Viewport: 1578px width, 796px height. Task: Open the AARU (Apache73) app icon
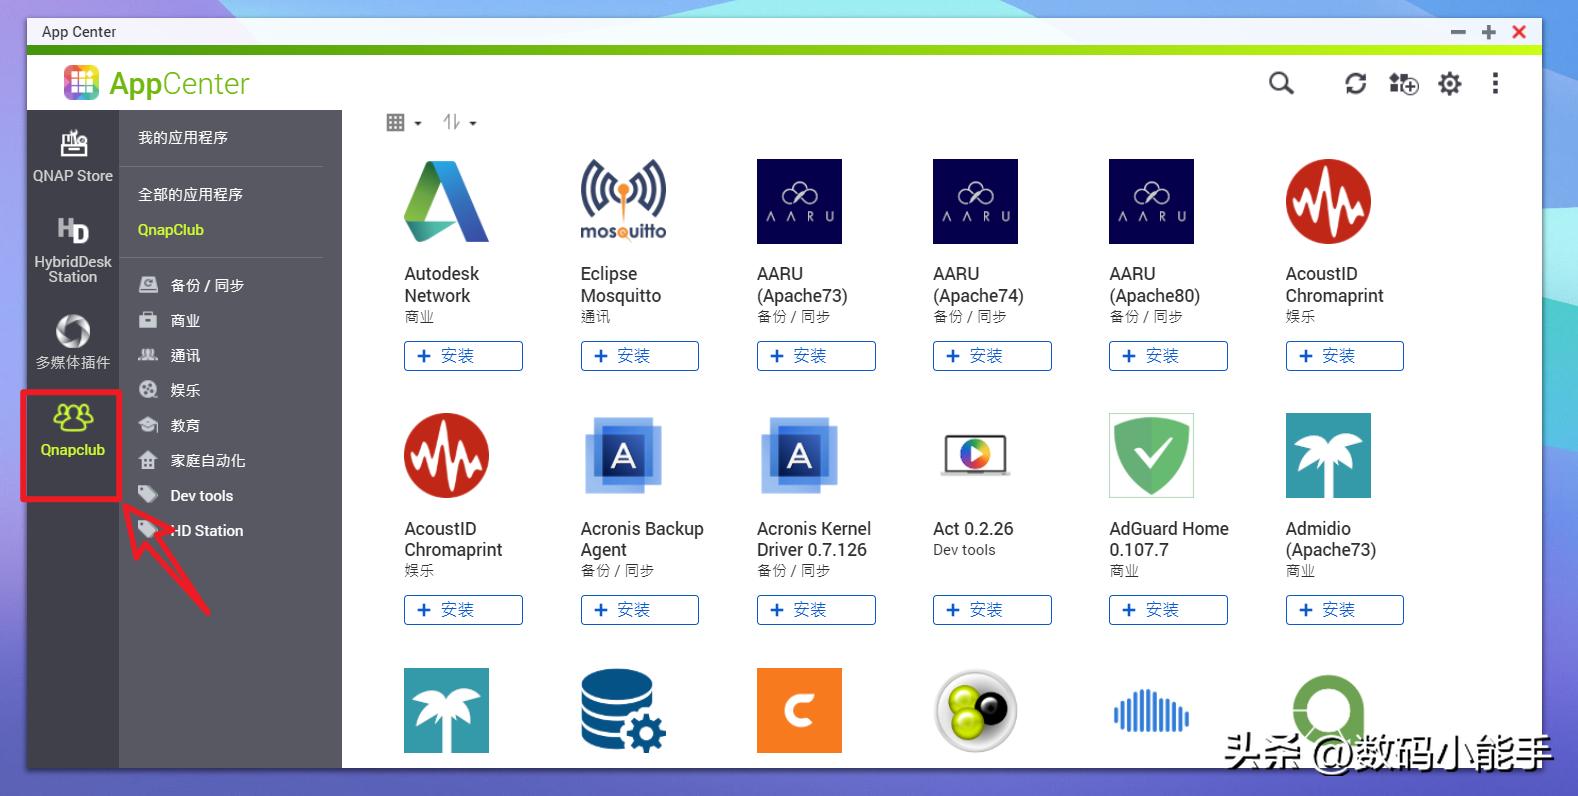pyautogui.click(x=799, y=201)
